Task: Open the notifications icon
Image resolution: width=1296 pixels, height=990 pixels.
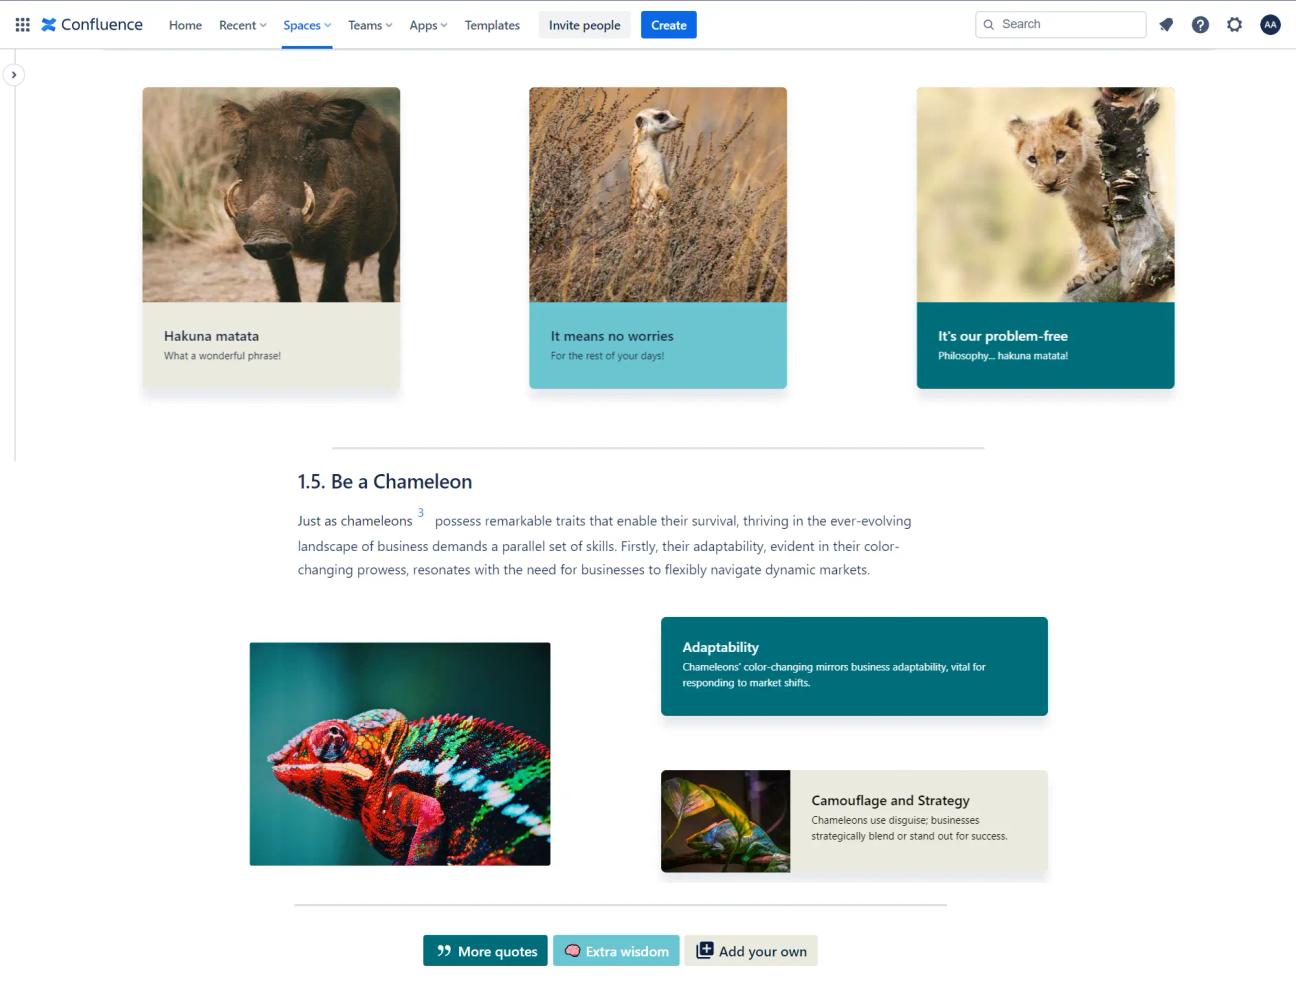Action: 1166,25
